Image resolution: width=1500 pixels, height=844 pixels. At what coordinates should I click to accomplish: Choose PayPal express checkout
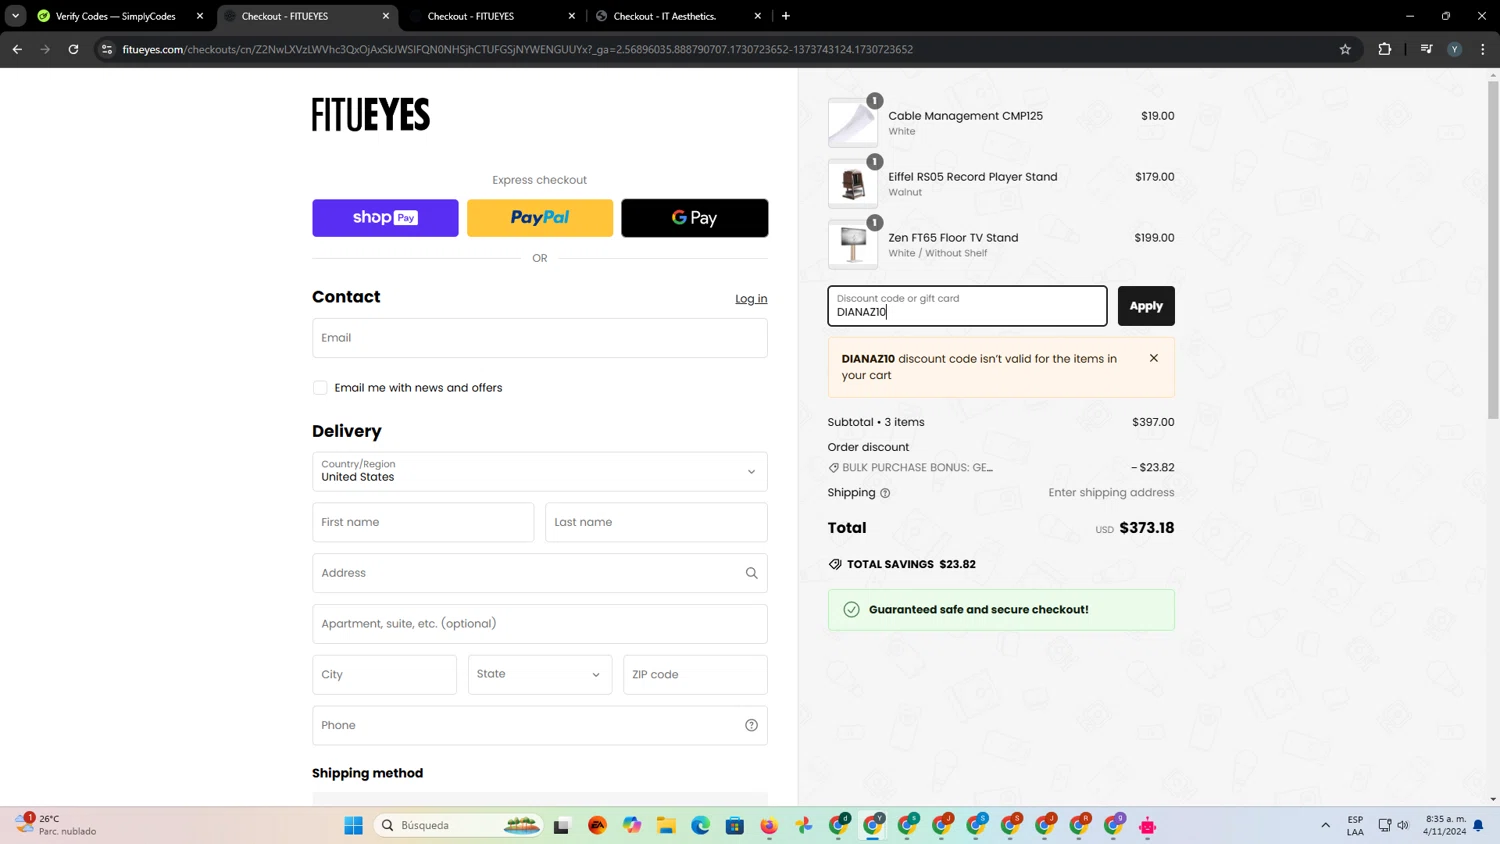(540, 218)
